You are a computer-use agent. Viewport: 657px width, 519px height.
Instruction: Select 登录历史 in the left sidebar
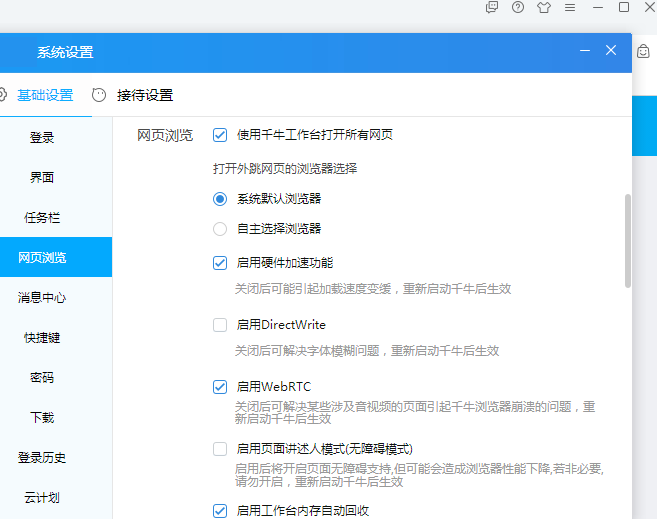(42, 457)
